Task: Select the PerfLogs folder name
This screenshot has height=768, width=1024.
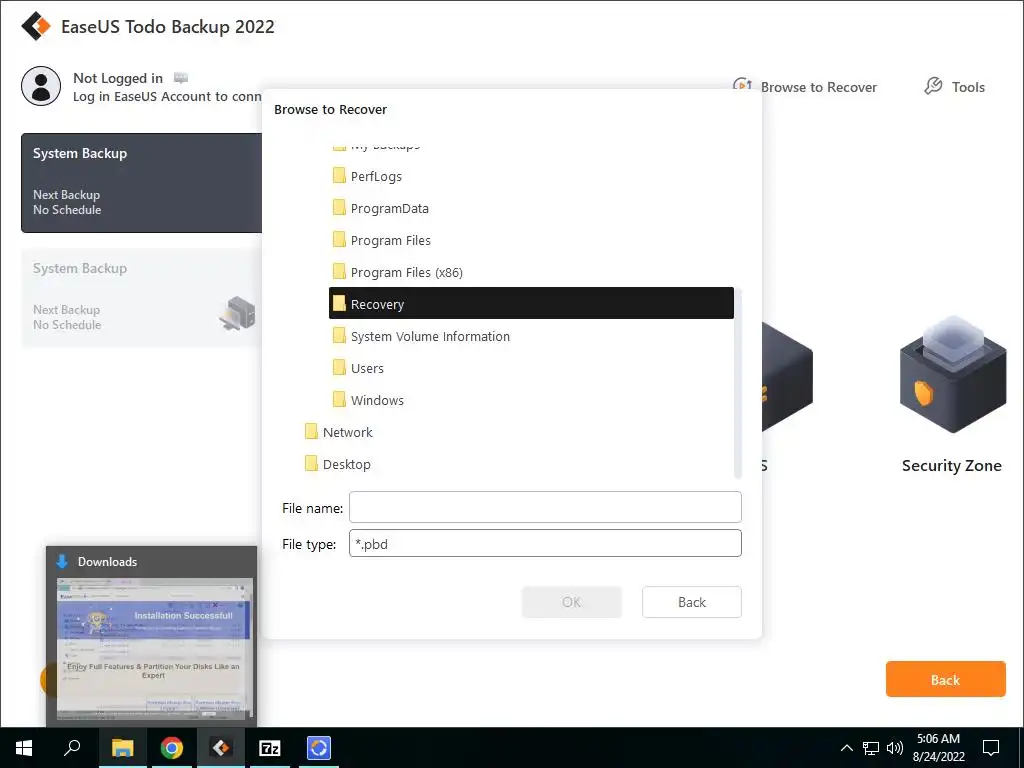Action: pos(376,176)
